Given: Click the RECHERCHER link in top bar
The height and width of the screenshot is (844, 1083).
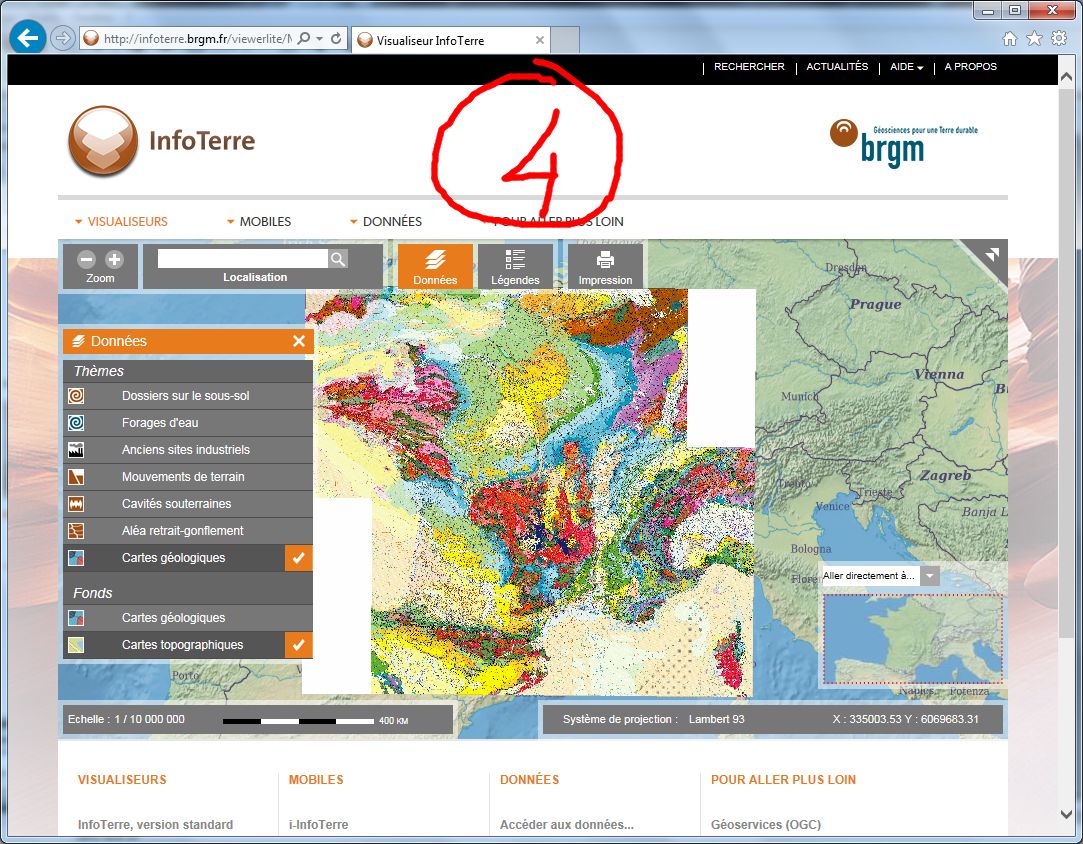Looking at the screenshot, I should [x=749, y=67].
